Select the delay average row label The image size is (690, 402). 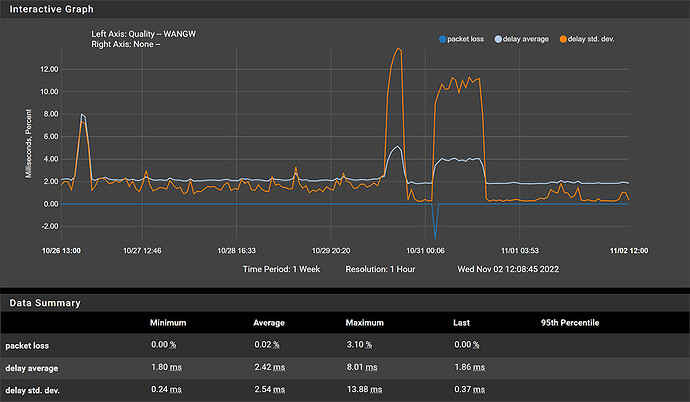pyautogui.click(x=31, y=368)
